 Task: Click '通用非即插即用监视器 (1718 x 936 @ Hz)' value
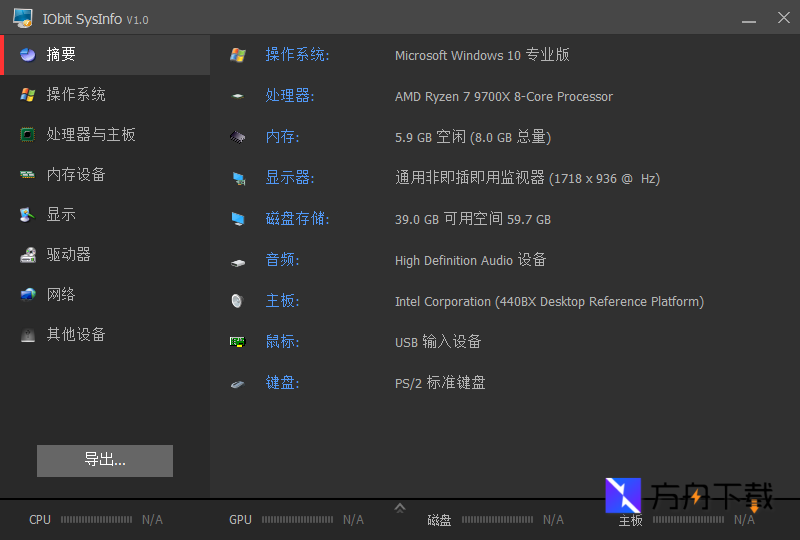[528, 178]
